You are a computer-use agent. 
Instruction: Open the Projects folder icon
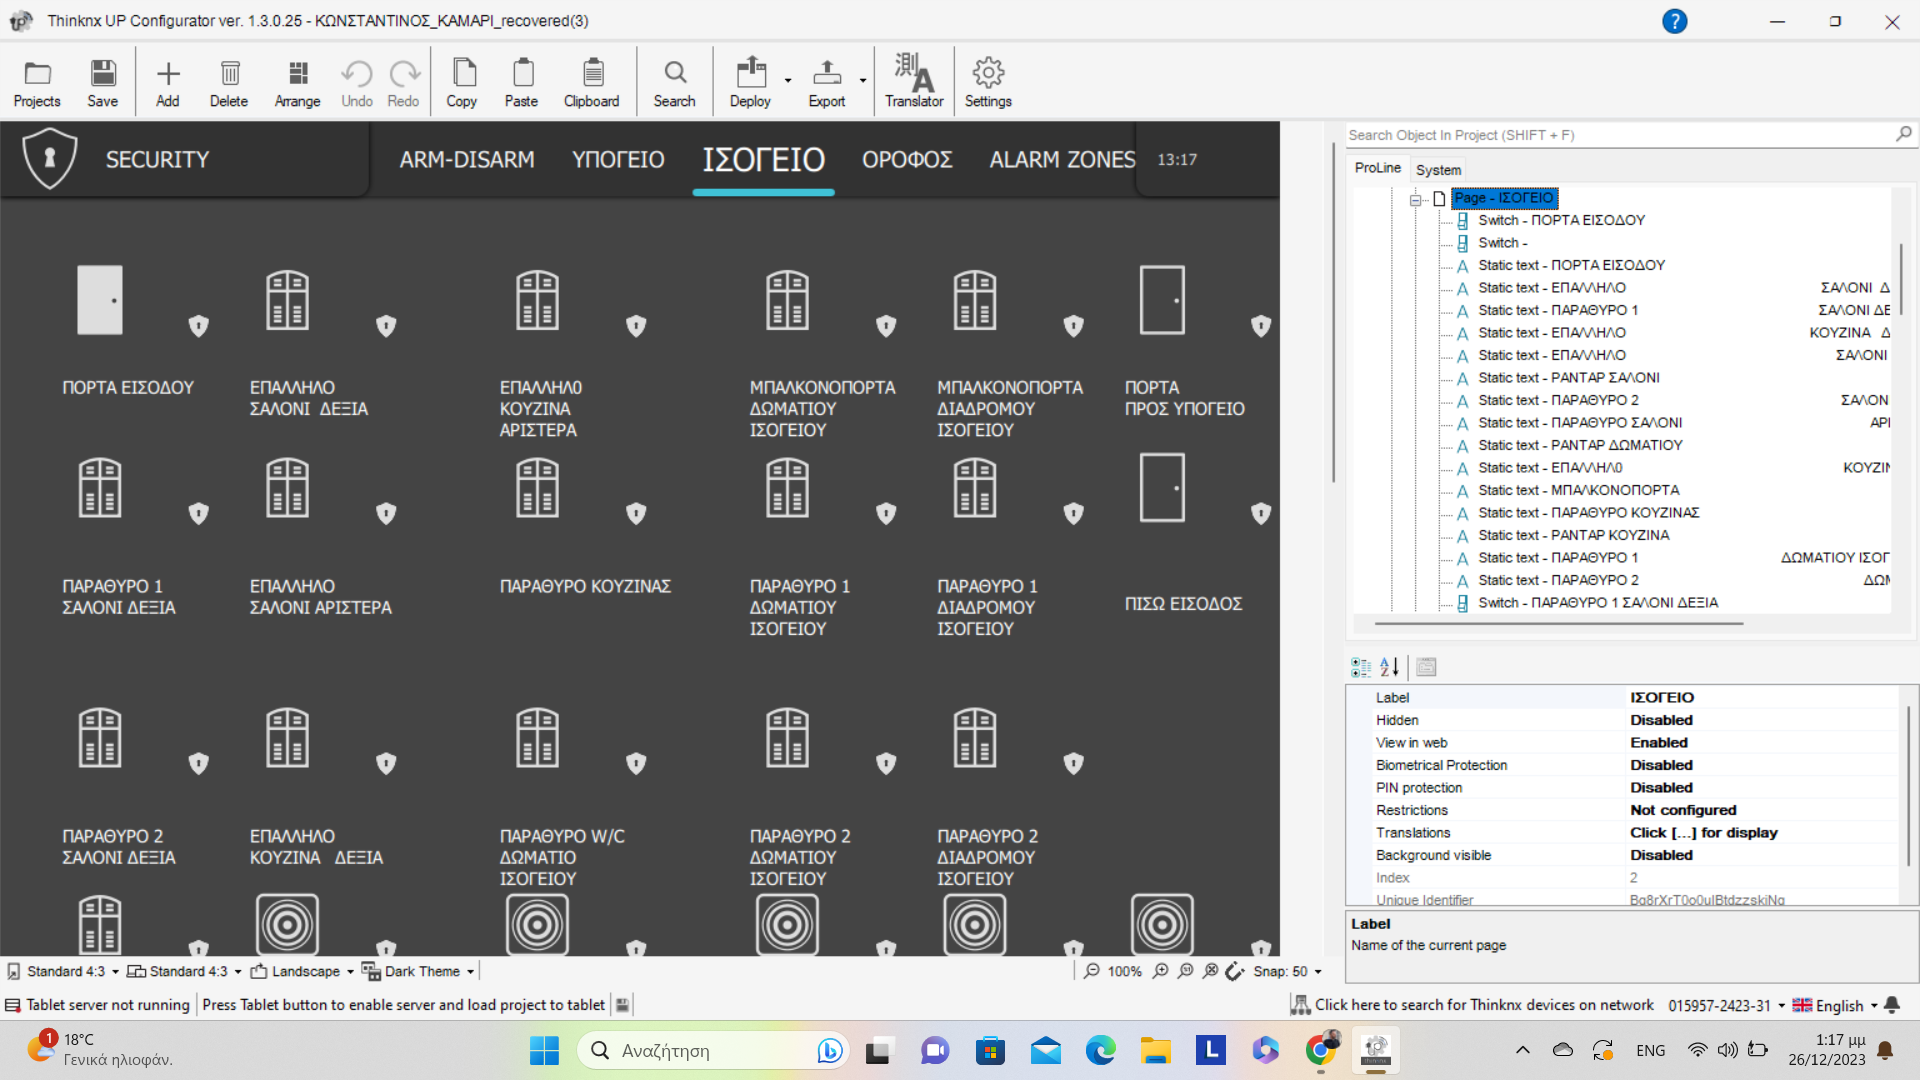click(37, 83)
